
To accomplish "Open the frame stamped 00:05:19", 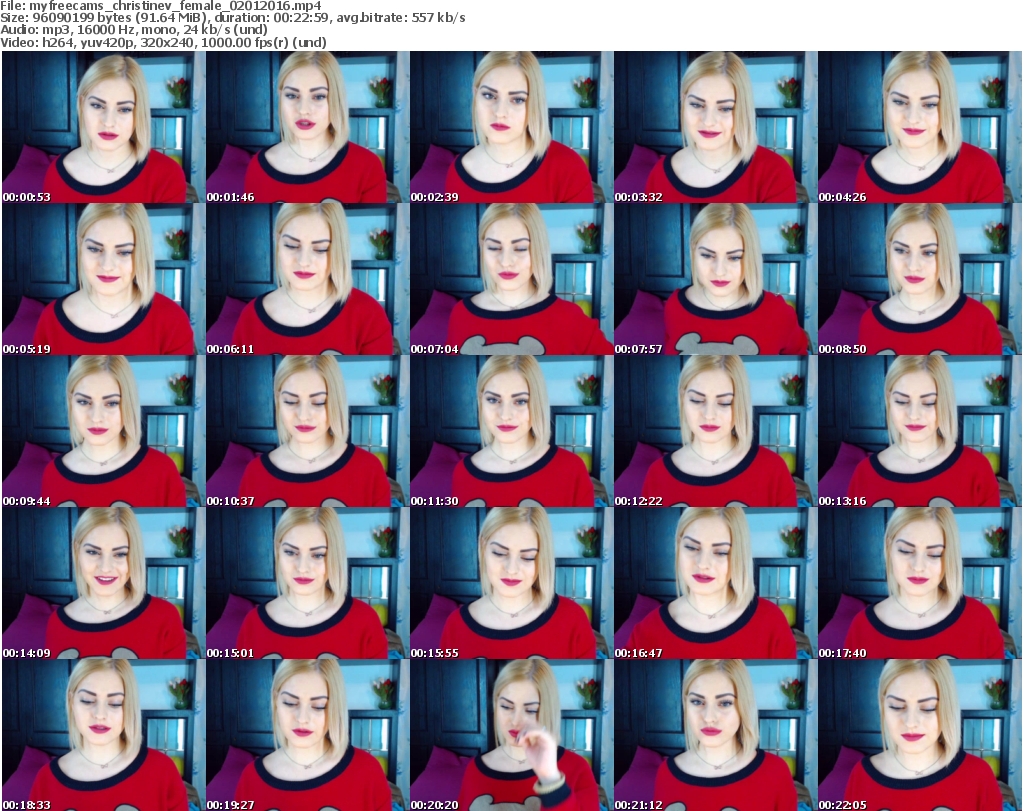I will [x=103, y=279].
